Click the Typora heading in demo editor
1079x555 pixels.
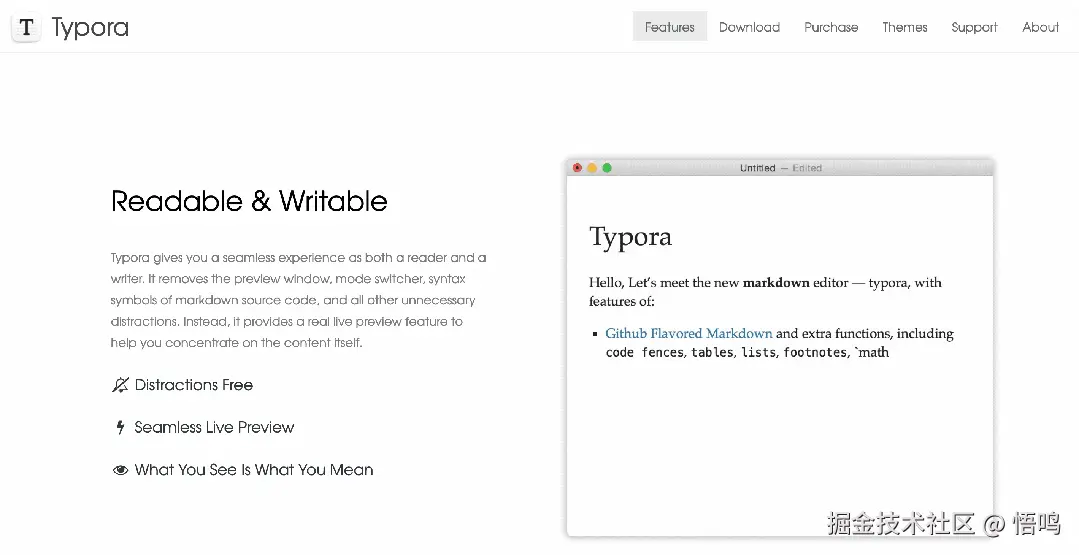[x=630, y=237]
